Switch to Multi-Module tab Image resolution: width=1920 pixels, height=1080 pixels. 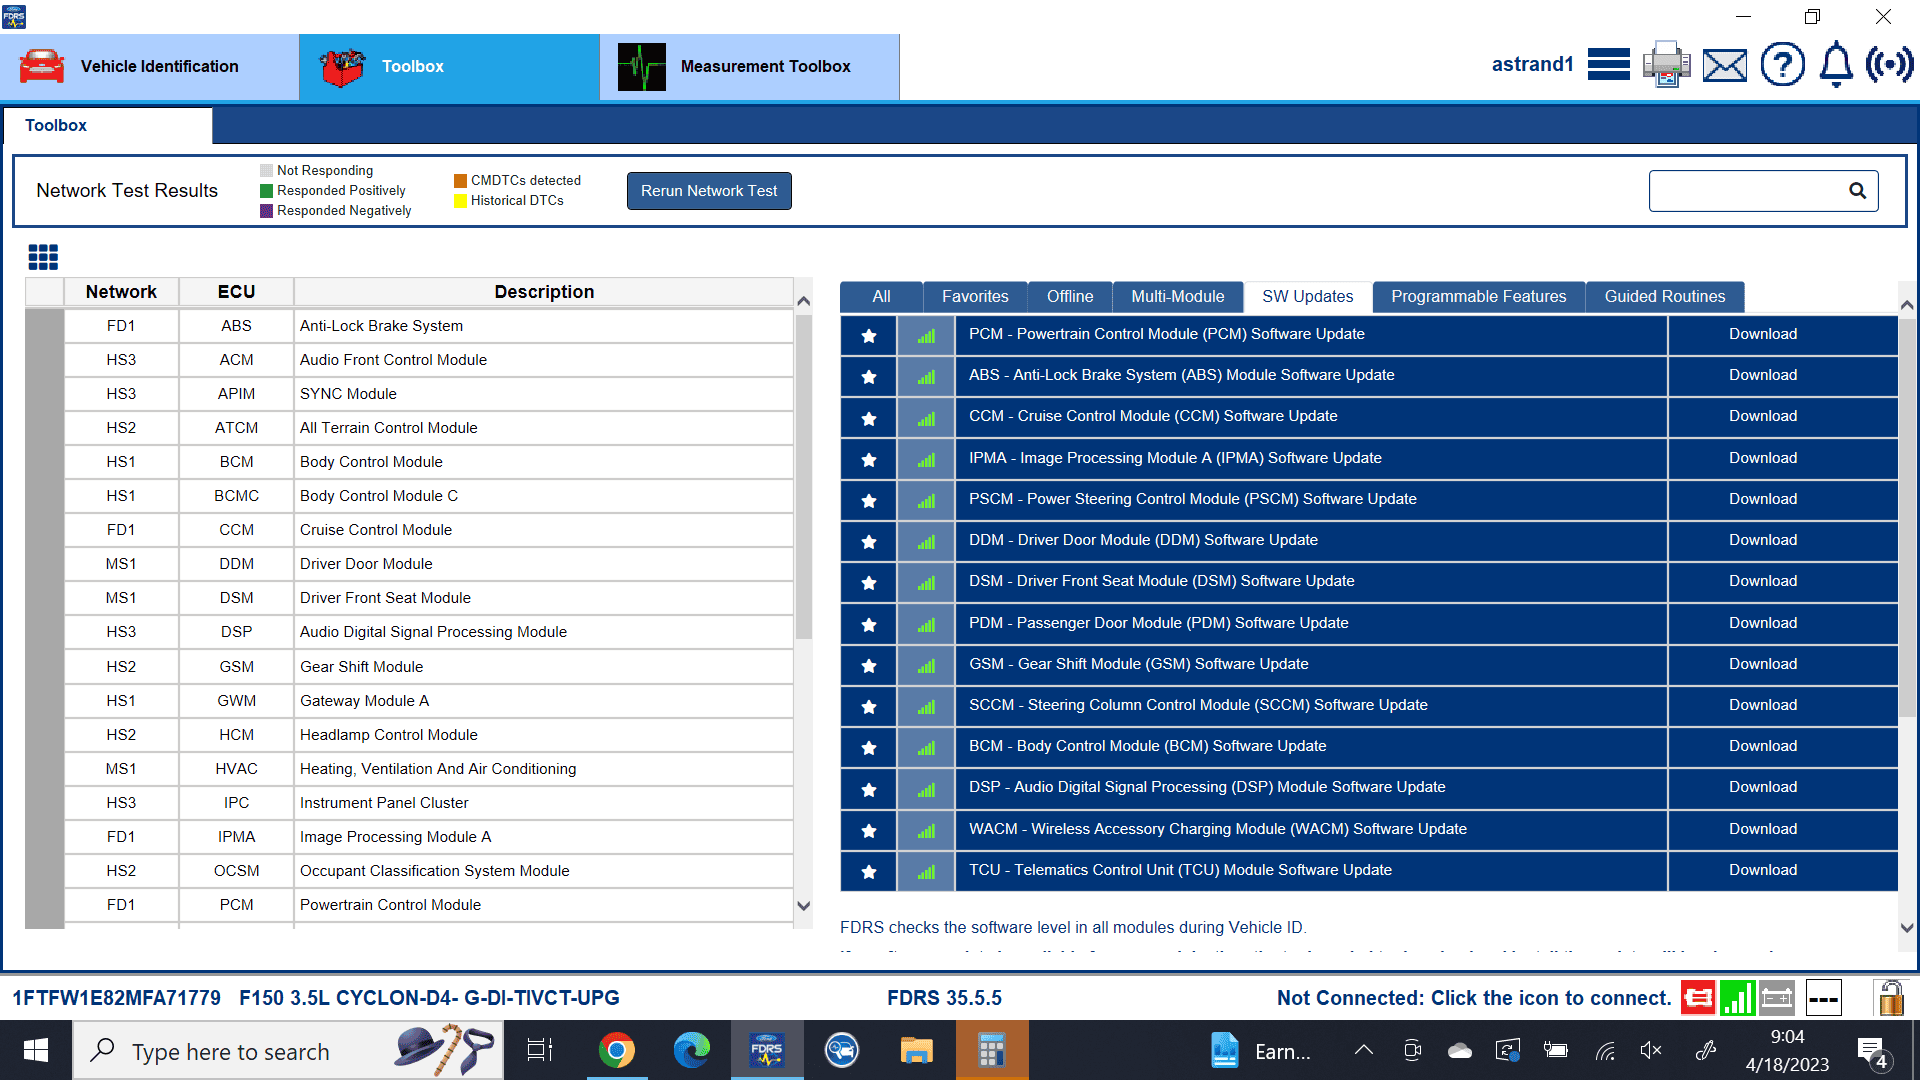coord(1178,297)
